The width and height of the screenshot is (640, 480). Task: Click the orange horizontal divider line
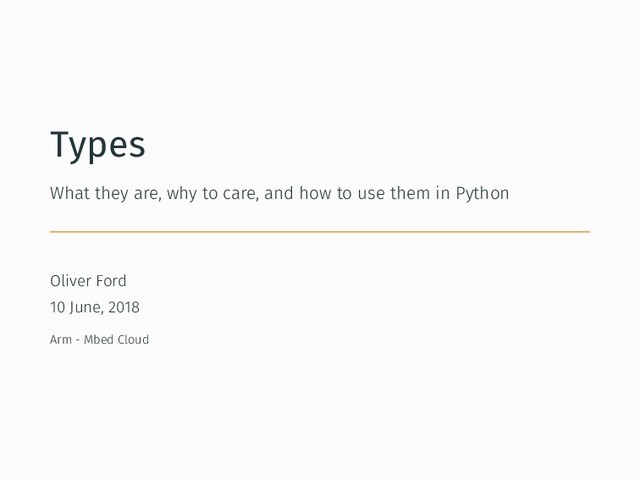point(320,232)
